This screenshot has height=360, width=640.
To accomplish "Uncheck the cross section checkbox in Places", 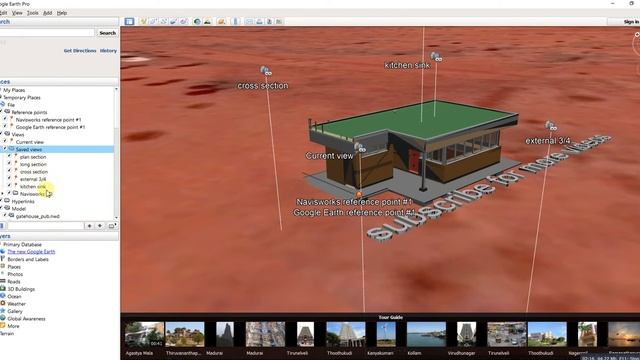I will [x=9, y=171].
